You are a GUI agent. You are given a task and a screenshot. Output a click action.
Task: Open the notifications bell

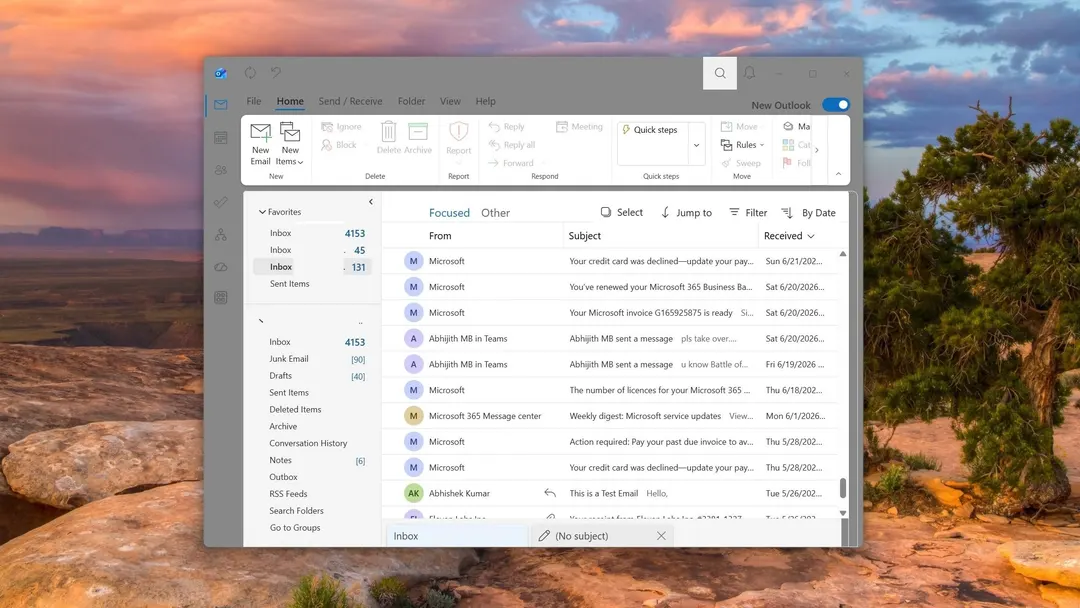749,72
